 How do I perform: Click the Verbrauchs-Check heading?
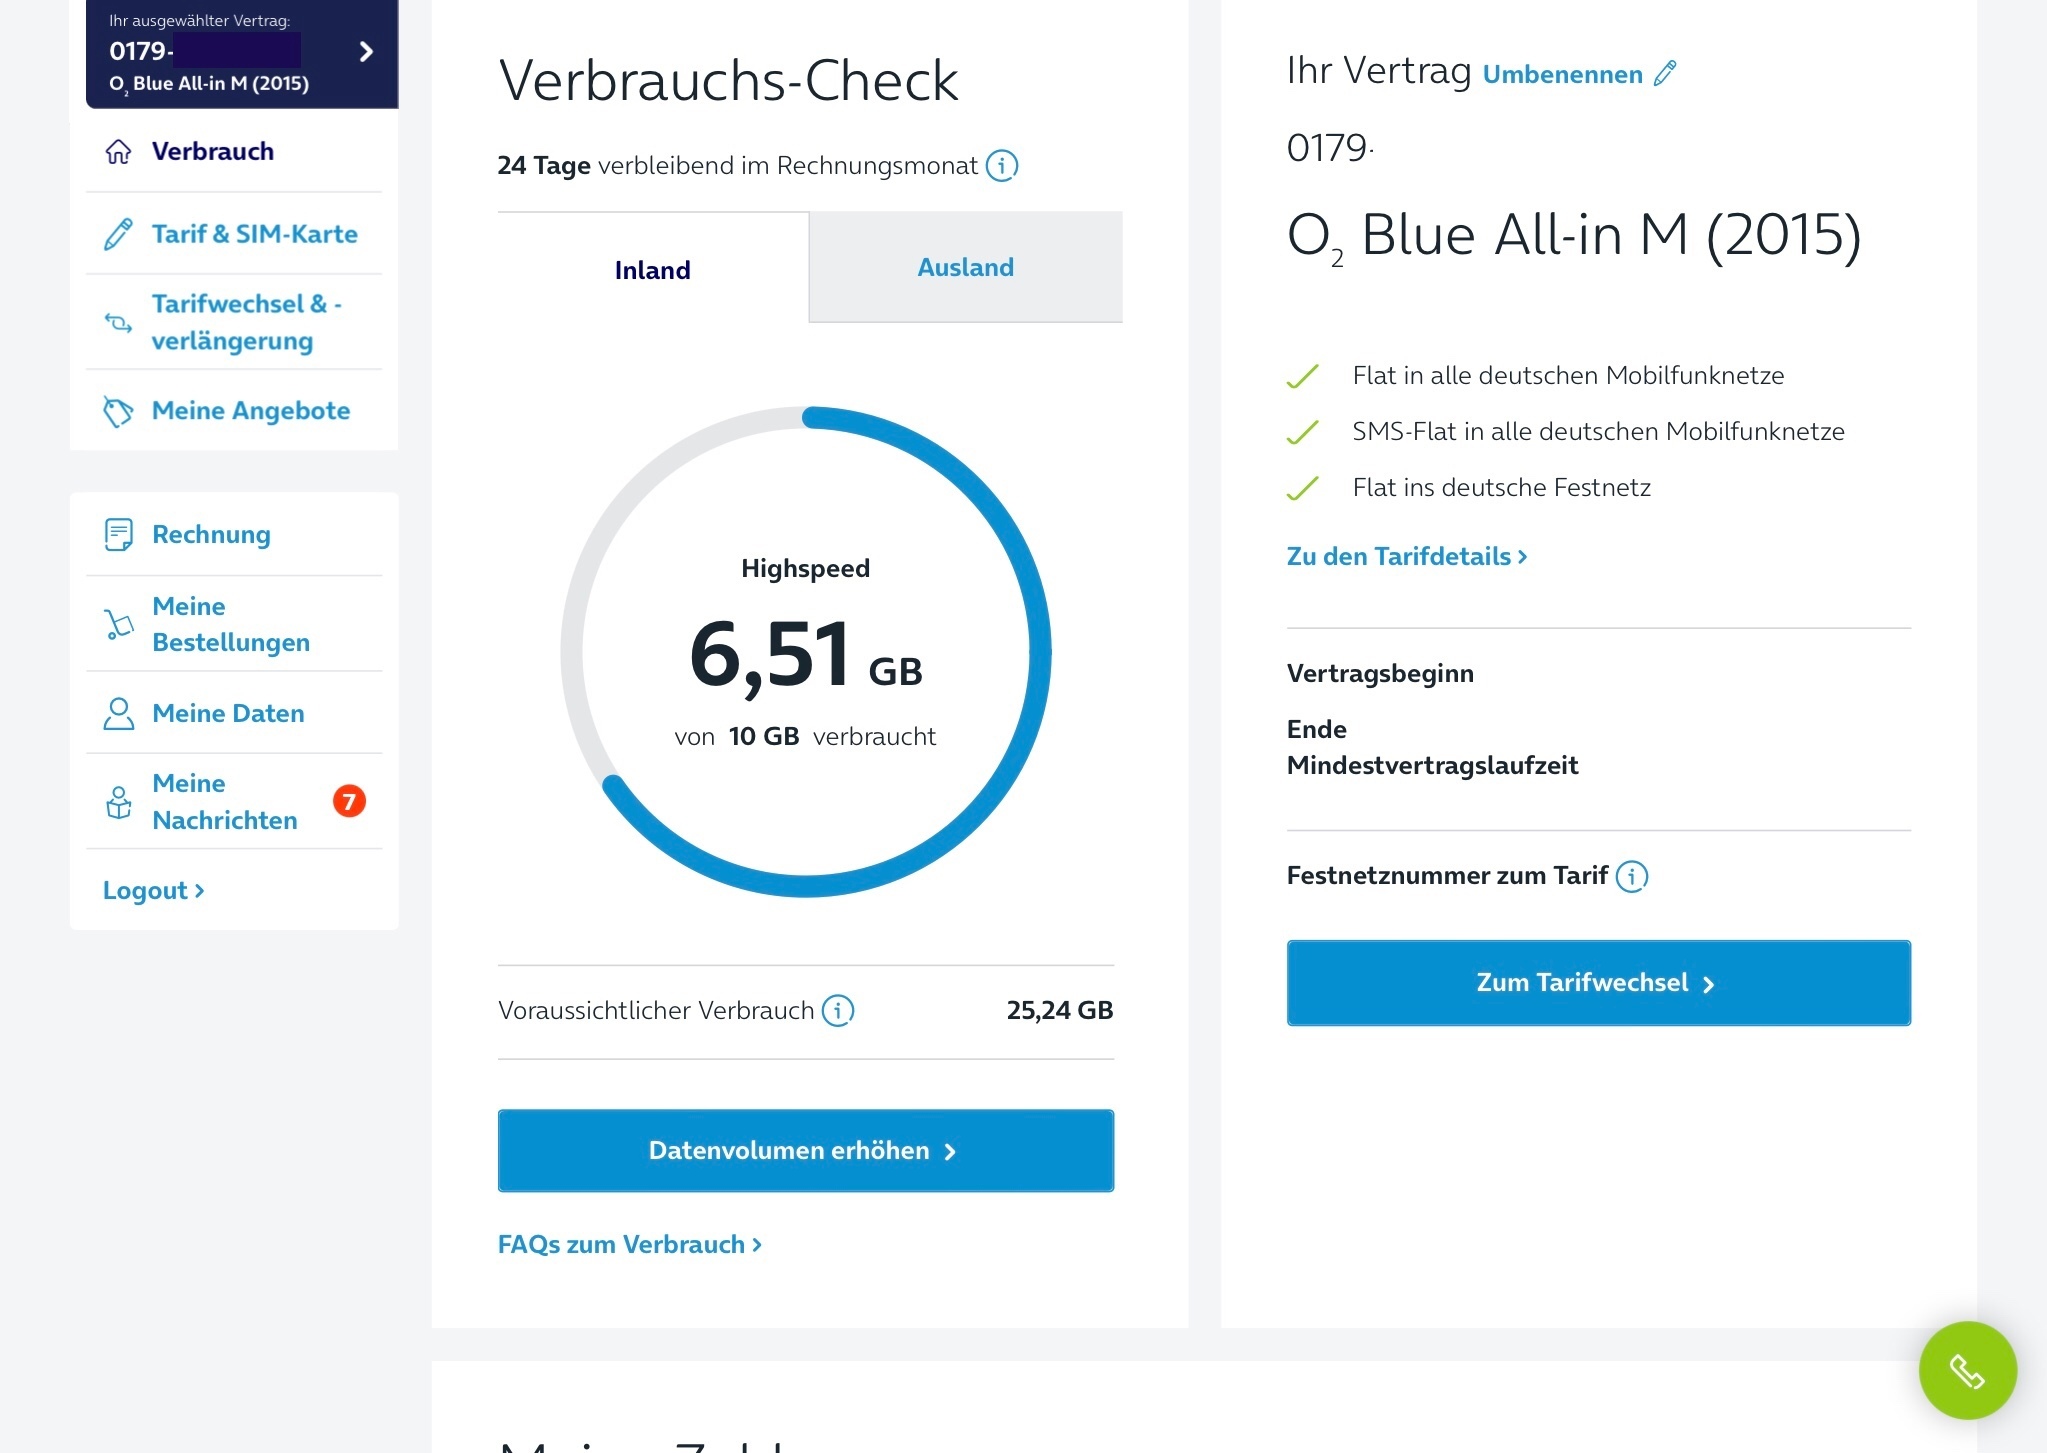click(728, 80)
